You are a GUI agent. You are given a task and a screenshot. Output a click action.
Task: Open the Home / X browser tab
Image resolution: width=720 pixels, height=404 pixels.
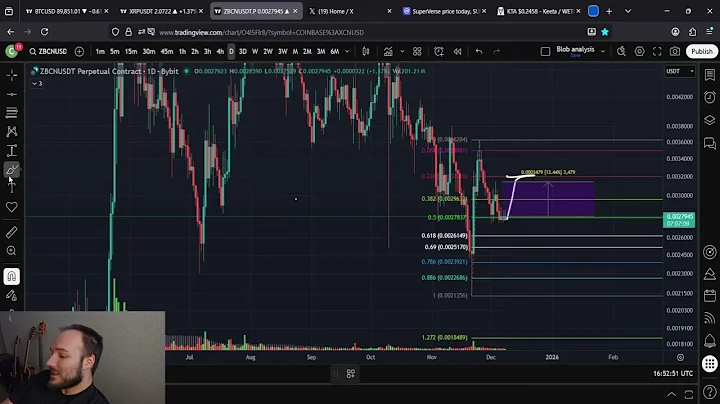349,11
